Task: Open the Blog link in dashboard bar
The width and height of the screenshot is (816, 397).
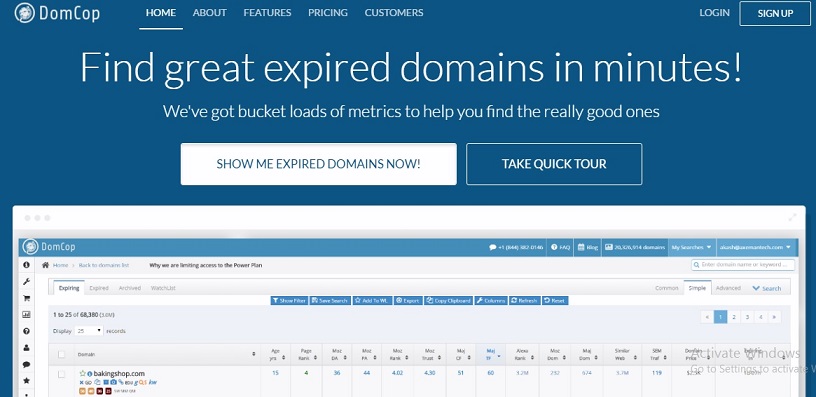Action: pyautogui.click(x=589, y=247)
